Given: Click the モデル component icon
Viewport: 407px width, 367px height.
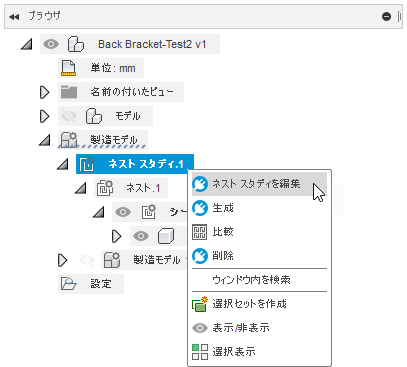Looking at the screenshot, I should pyautogui.click(x=94, y=116).
